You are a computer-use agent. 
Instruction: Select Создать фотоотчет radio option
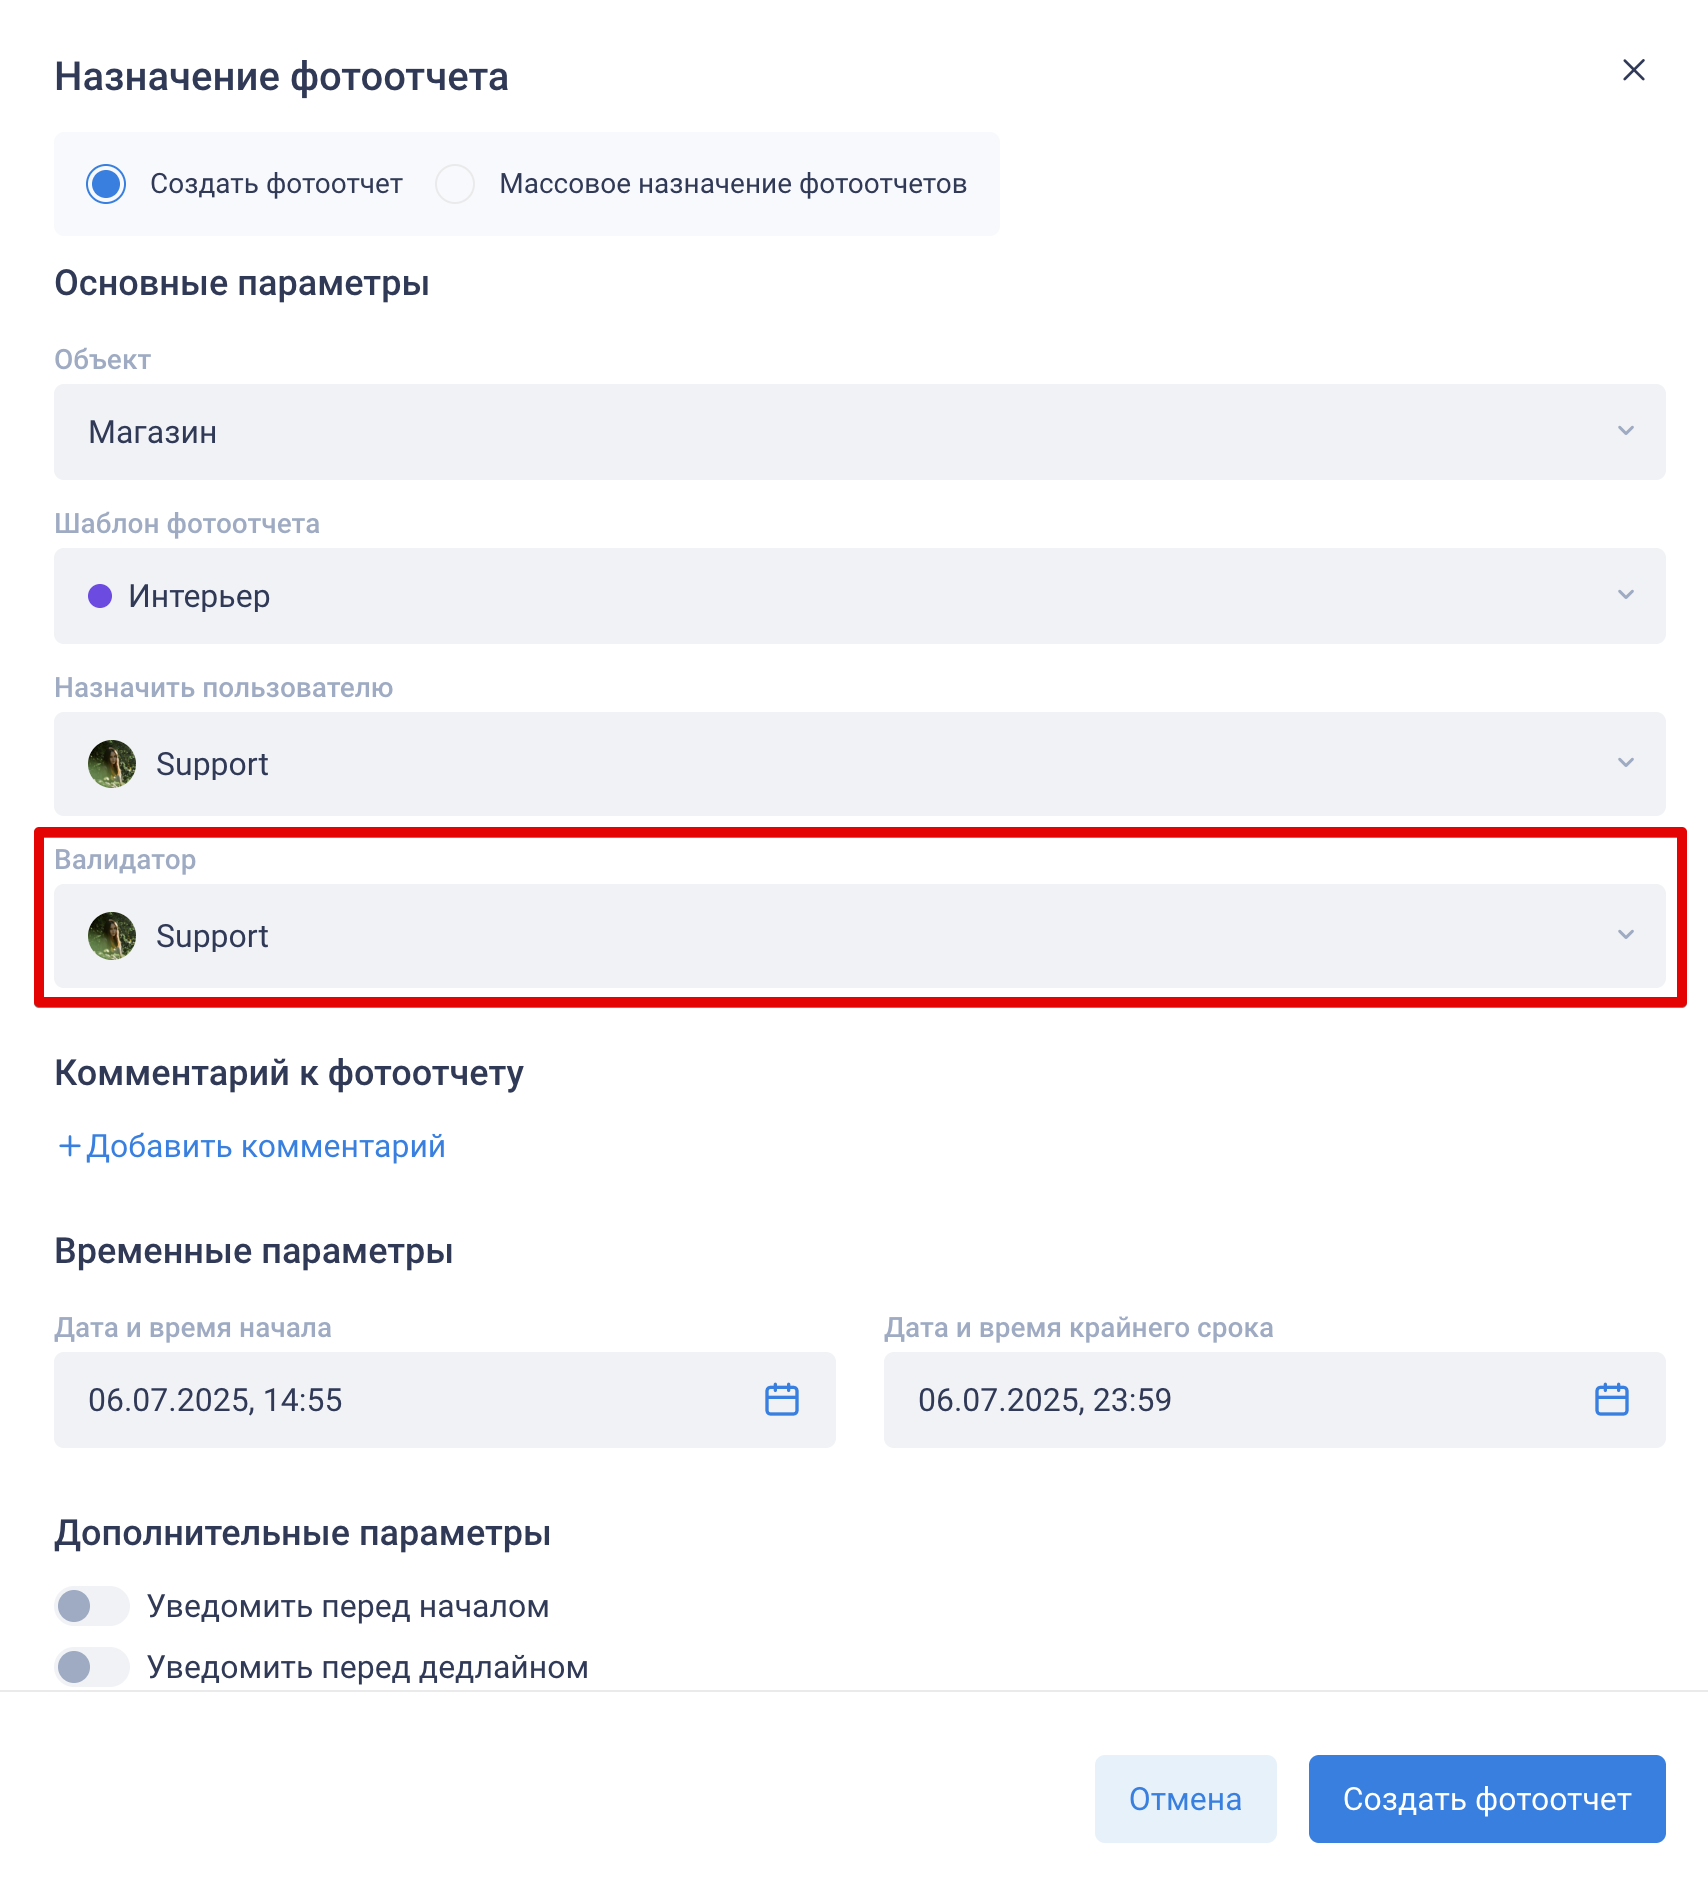click(106, 184)
